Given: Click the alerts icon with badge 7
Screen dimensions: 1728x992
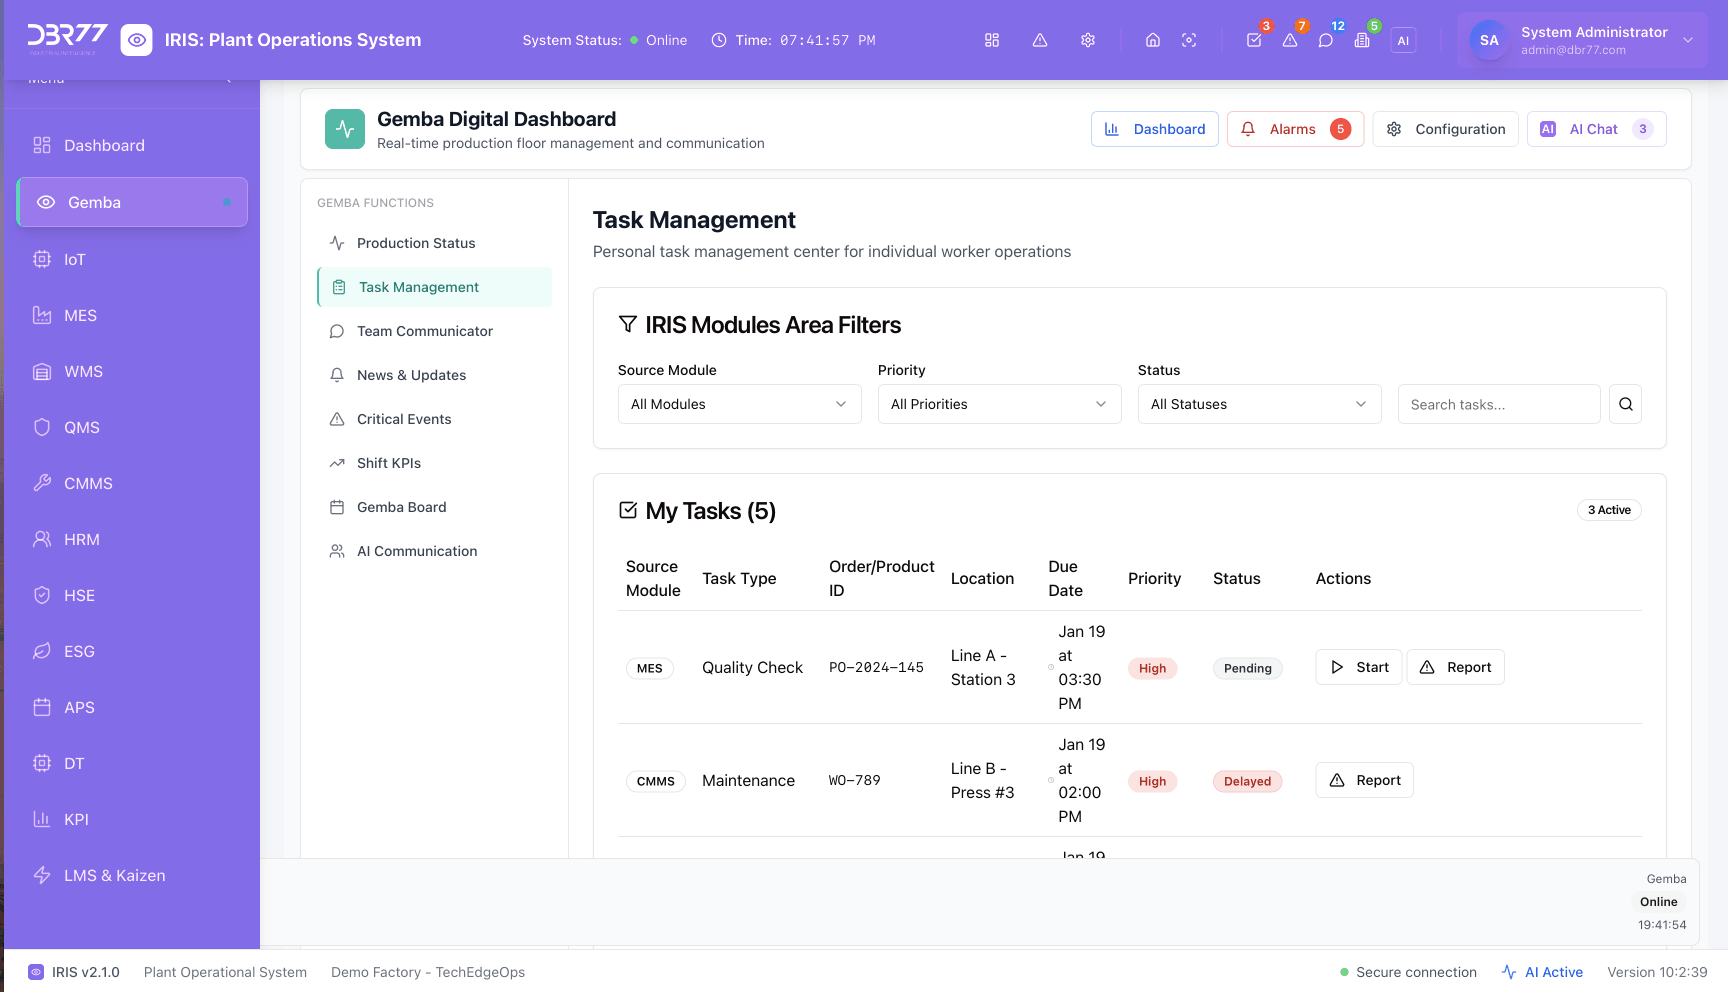Looking at the screenshot, I should pos(1291,40).
